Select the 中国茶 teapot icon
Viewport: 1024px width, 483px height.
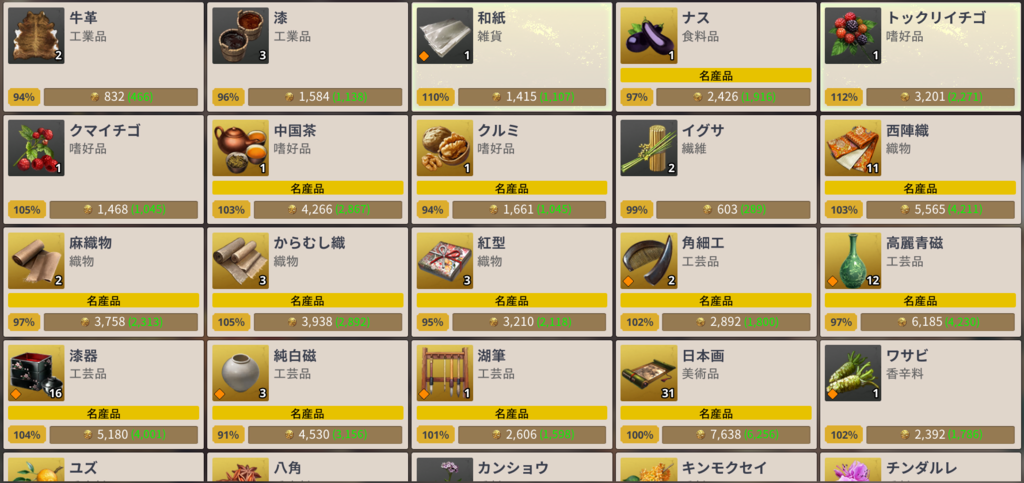[240, 148]
